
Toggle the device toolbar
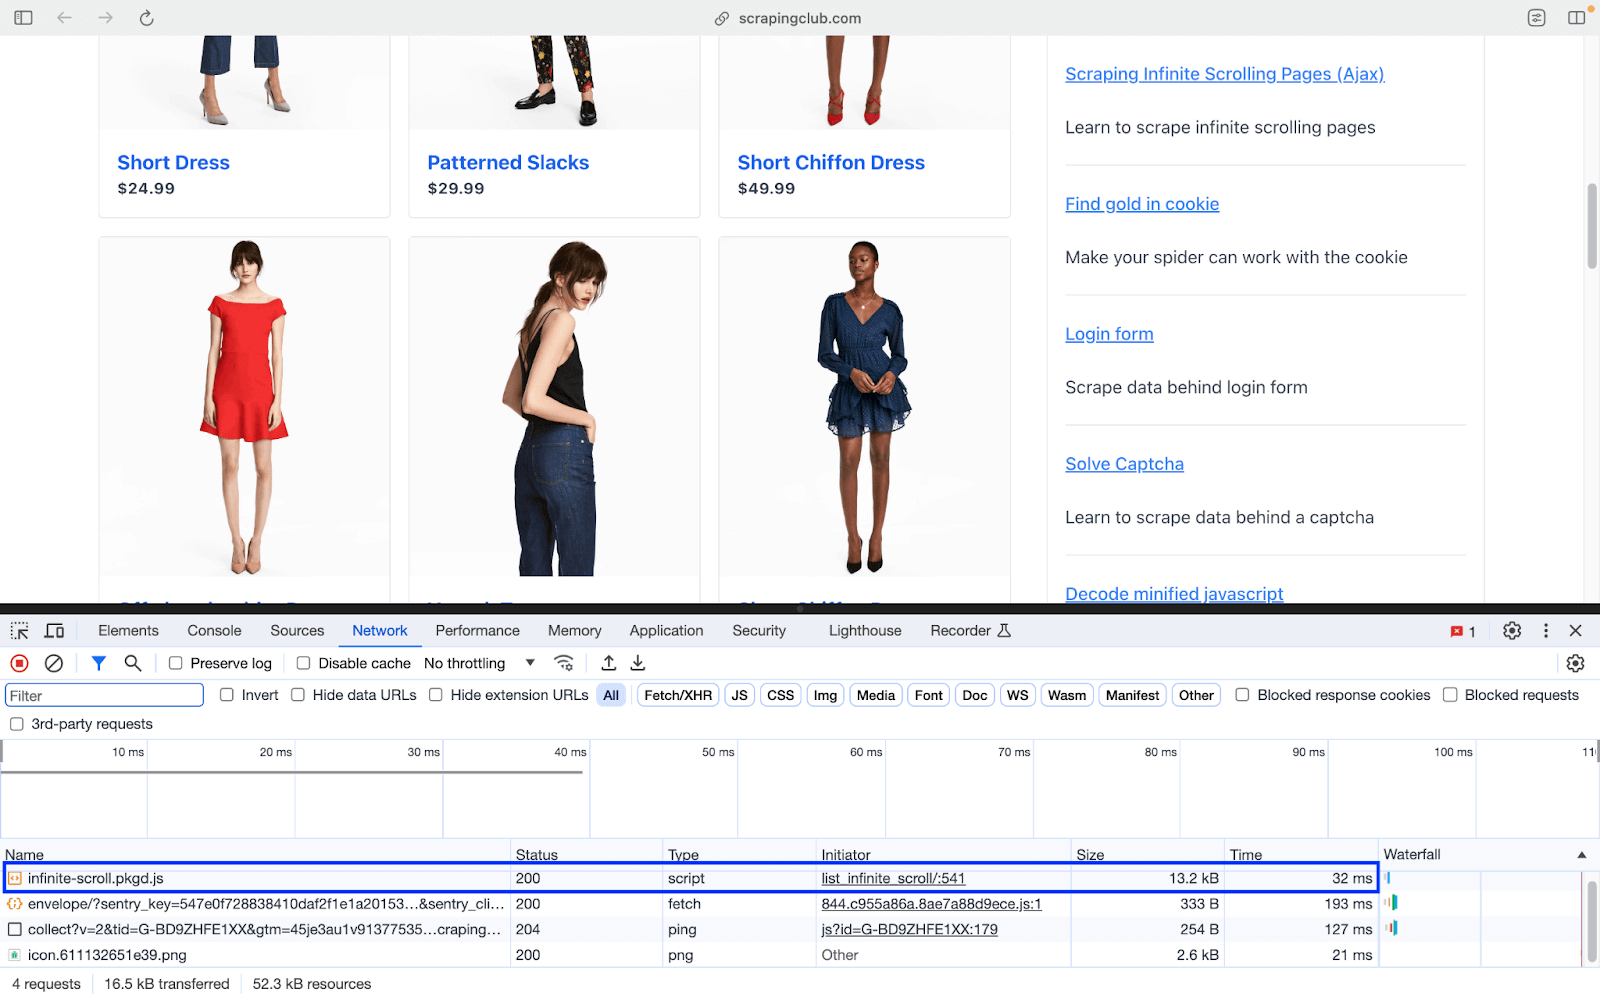[x=54, y=630]
